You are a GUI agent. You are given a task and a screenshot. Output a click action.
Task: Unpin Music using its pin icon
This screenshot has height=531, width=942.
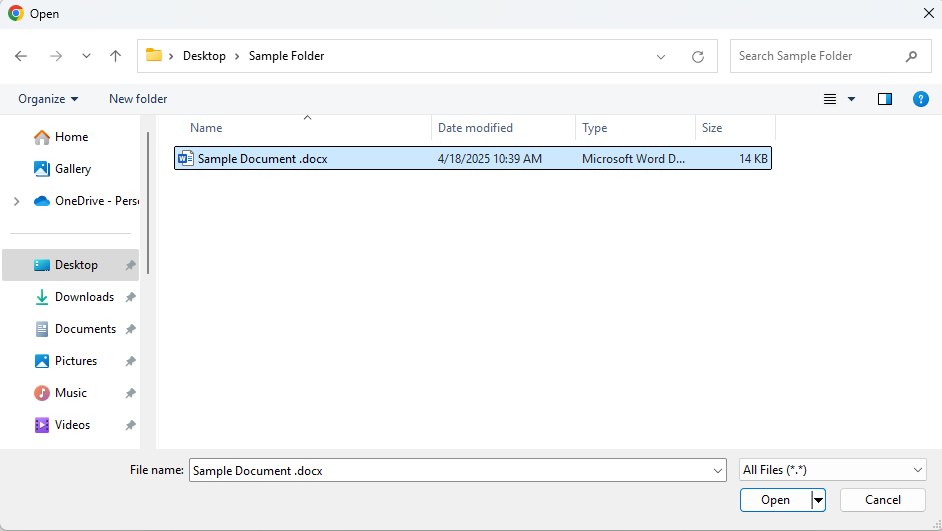pos(130,393)
